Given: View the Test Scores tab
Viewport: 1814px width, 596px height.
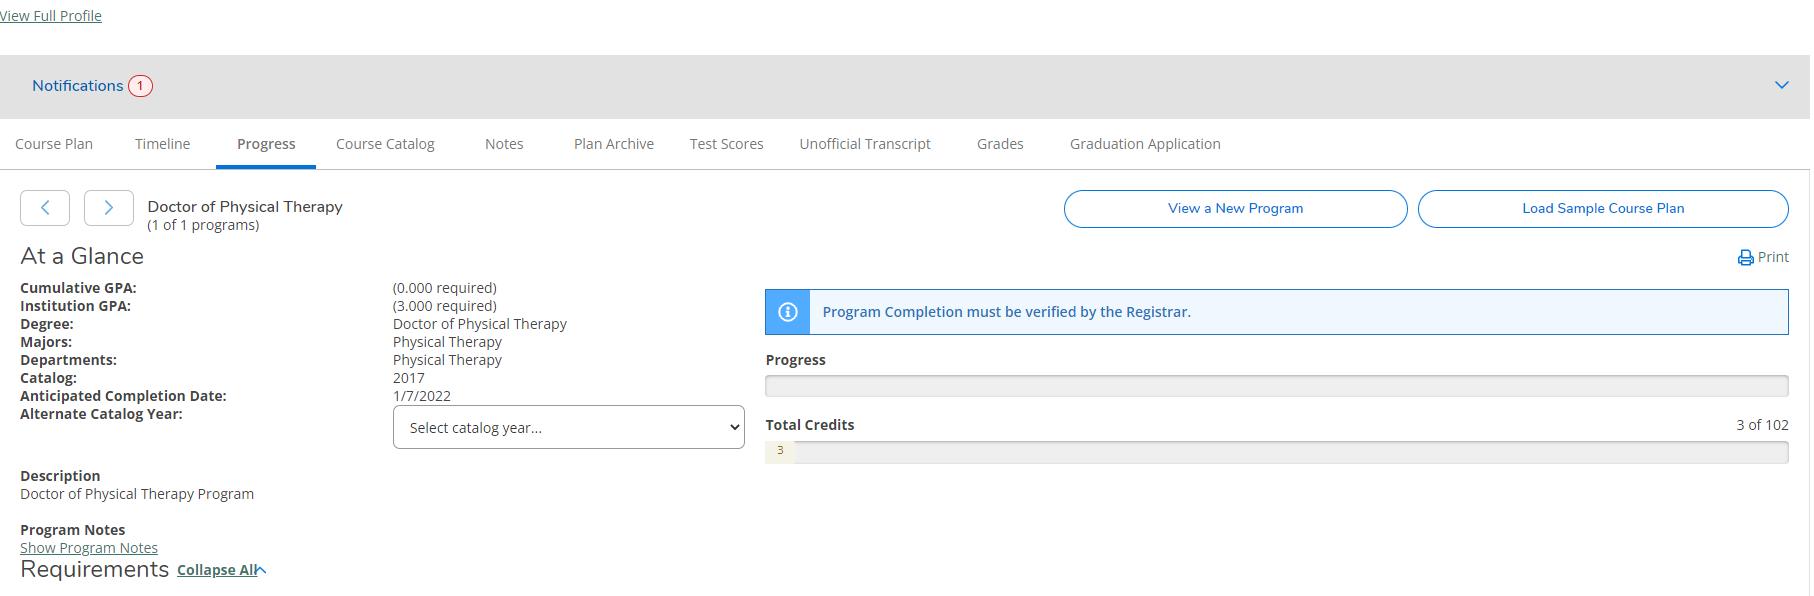Looking at the screenshot, I should 726,144.
